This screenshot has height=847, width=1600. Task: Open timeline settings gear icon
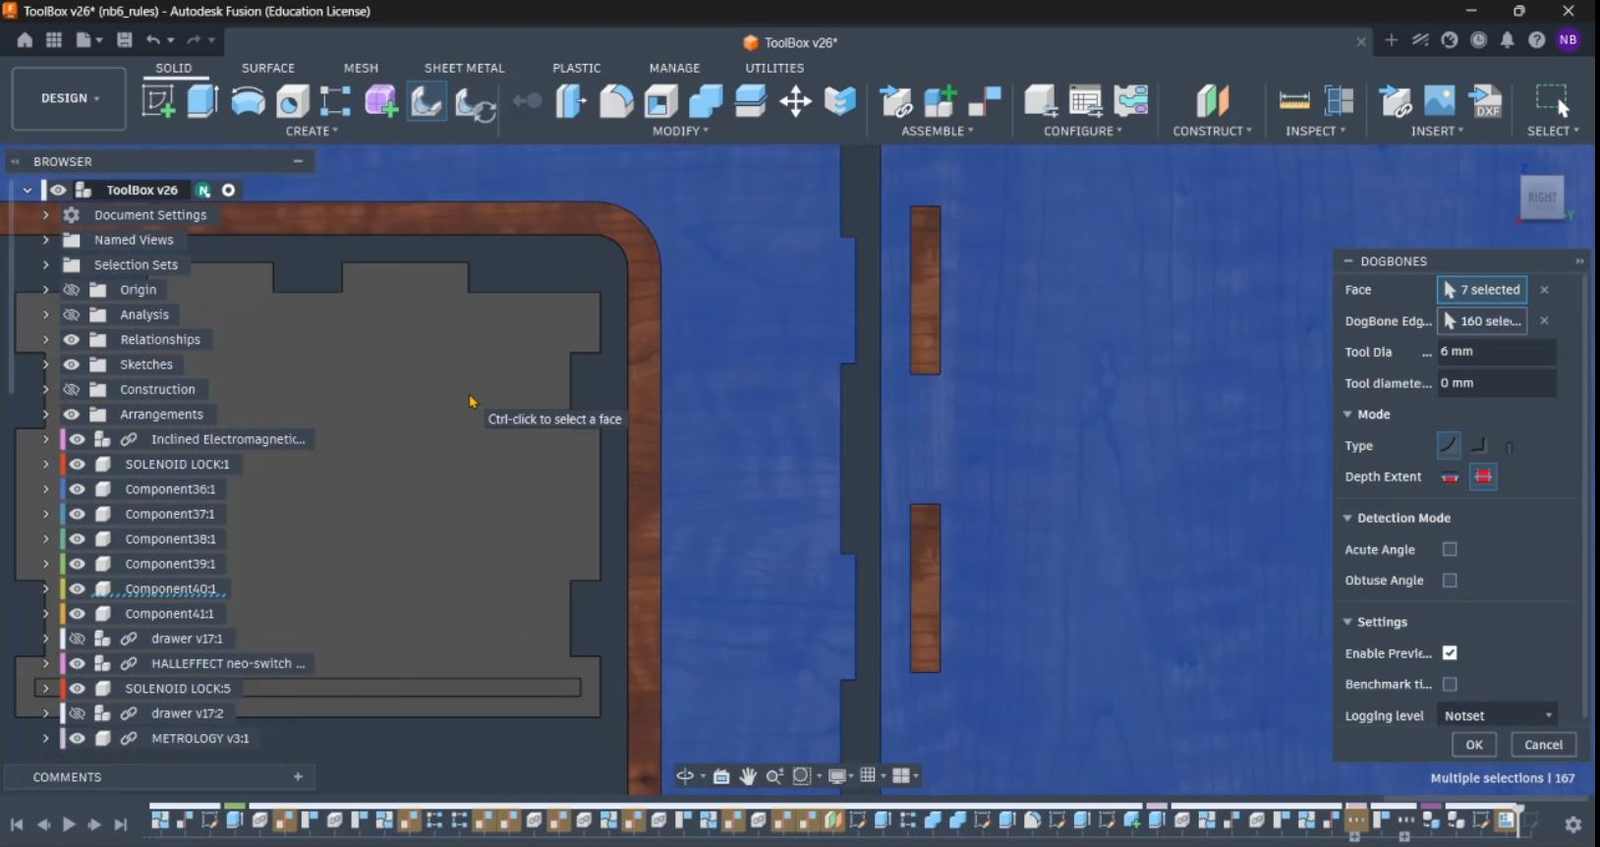click(1573, 824)
